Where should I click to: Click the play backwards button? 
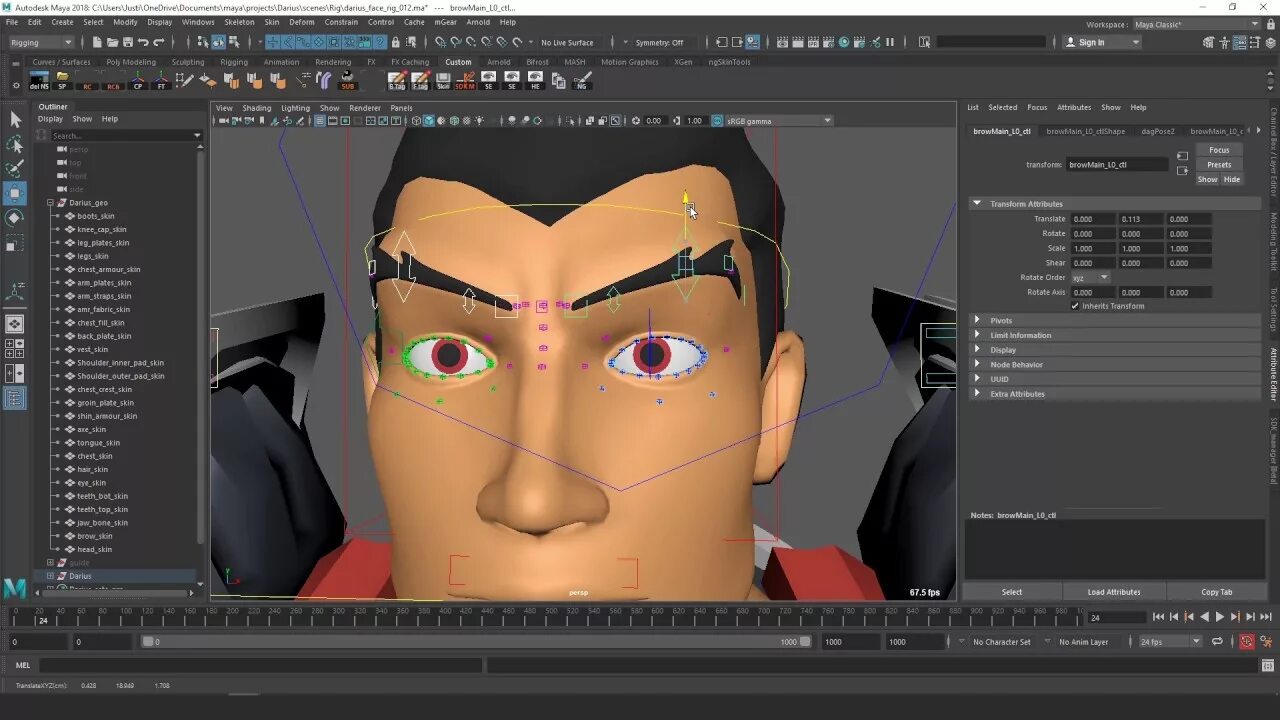[x=1204, y=617]
